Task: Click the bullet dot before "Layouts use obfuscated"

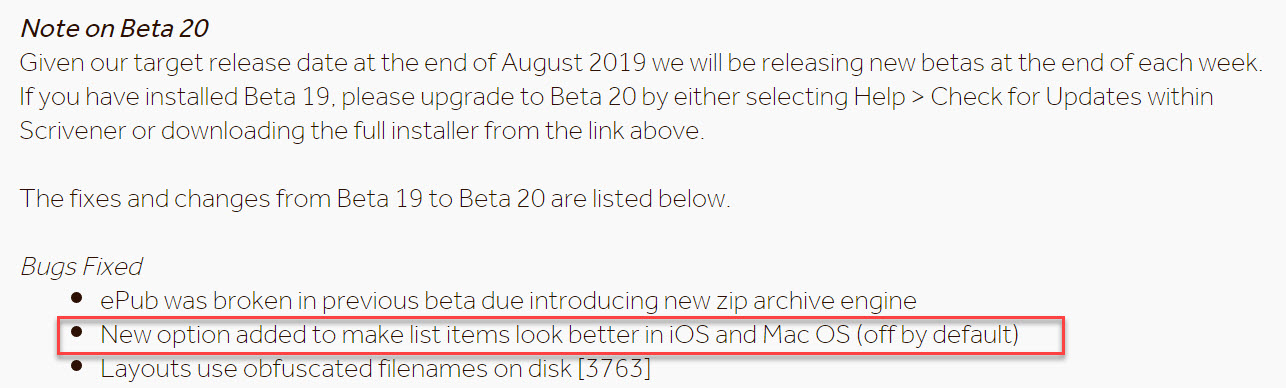Action: [77, 368]
